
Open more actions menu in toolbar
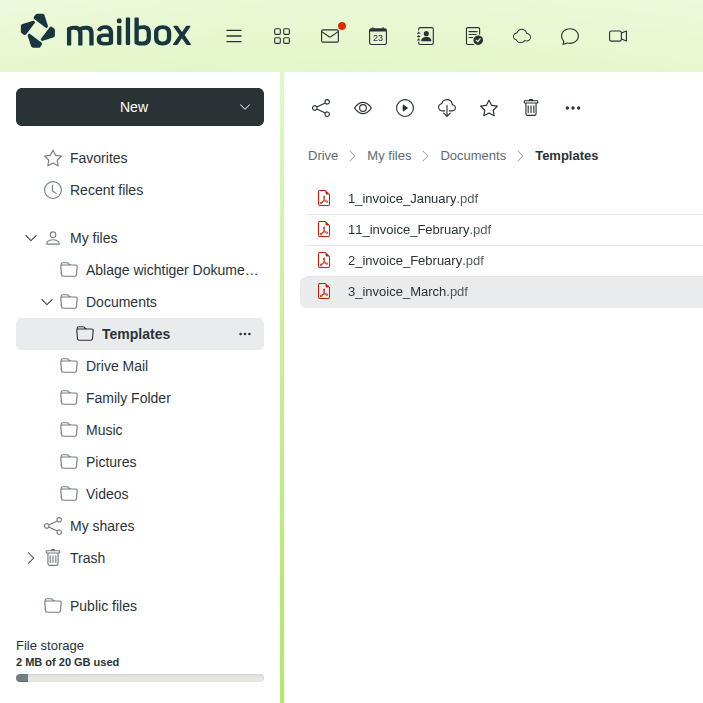[x=573, y=108]
